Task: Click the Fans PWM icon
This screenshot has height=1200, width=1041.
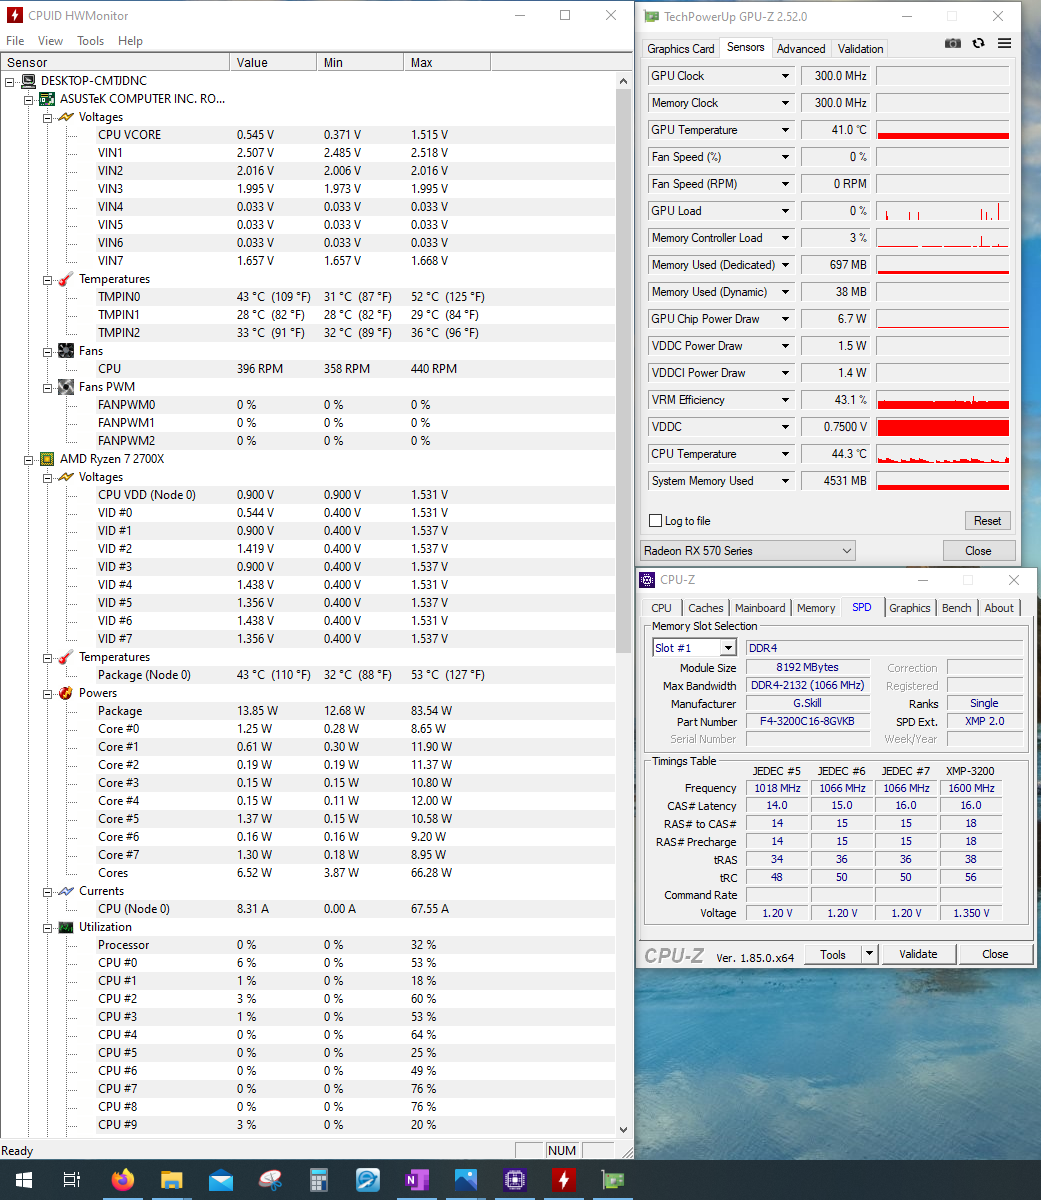Action: click(65, 387)
